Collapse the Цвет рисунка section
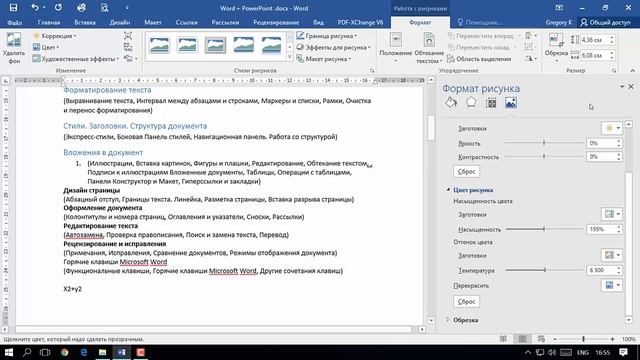Screen dimensions: 640x360 [x=448, y=190]
